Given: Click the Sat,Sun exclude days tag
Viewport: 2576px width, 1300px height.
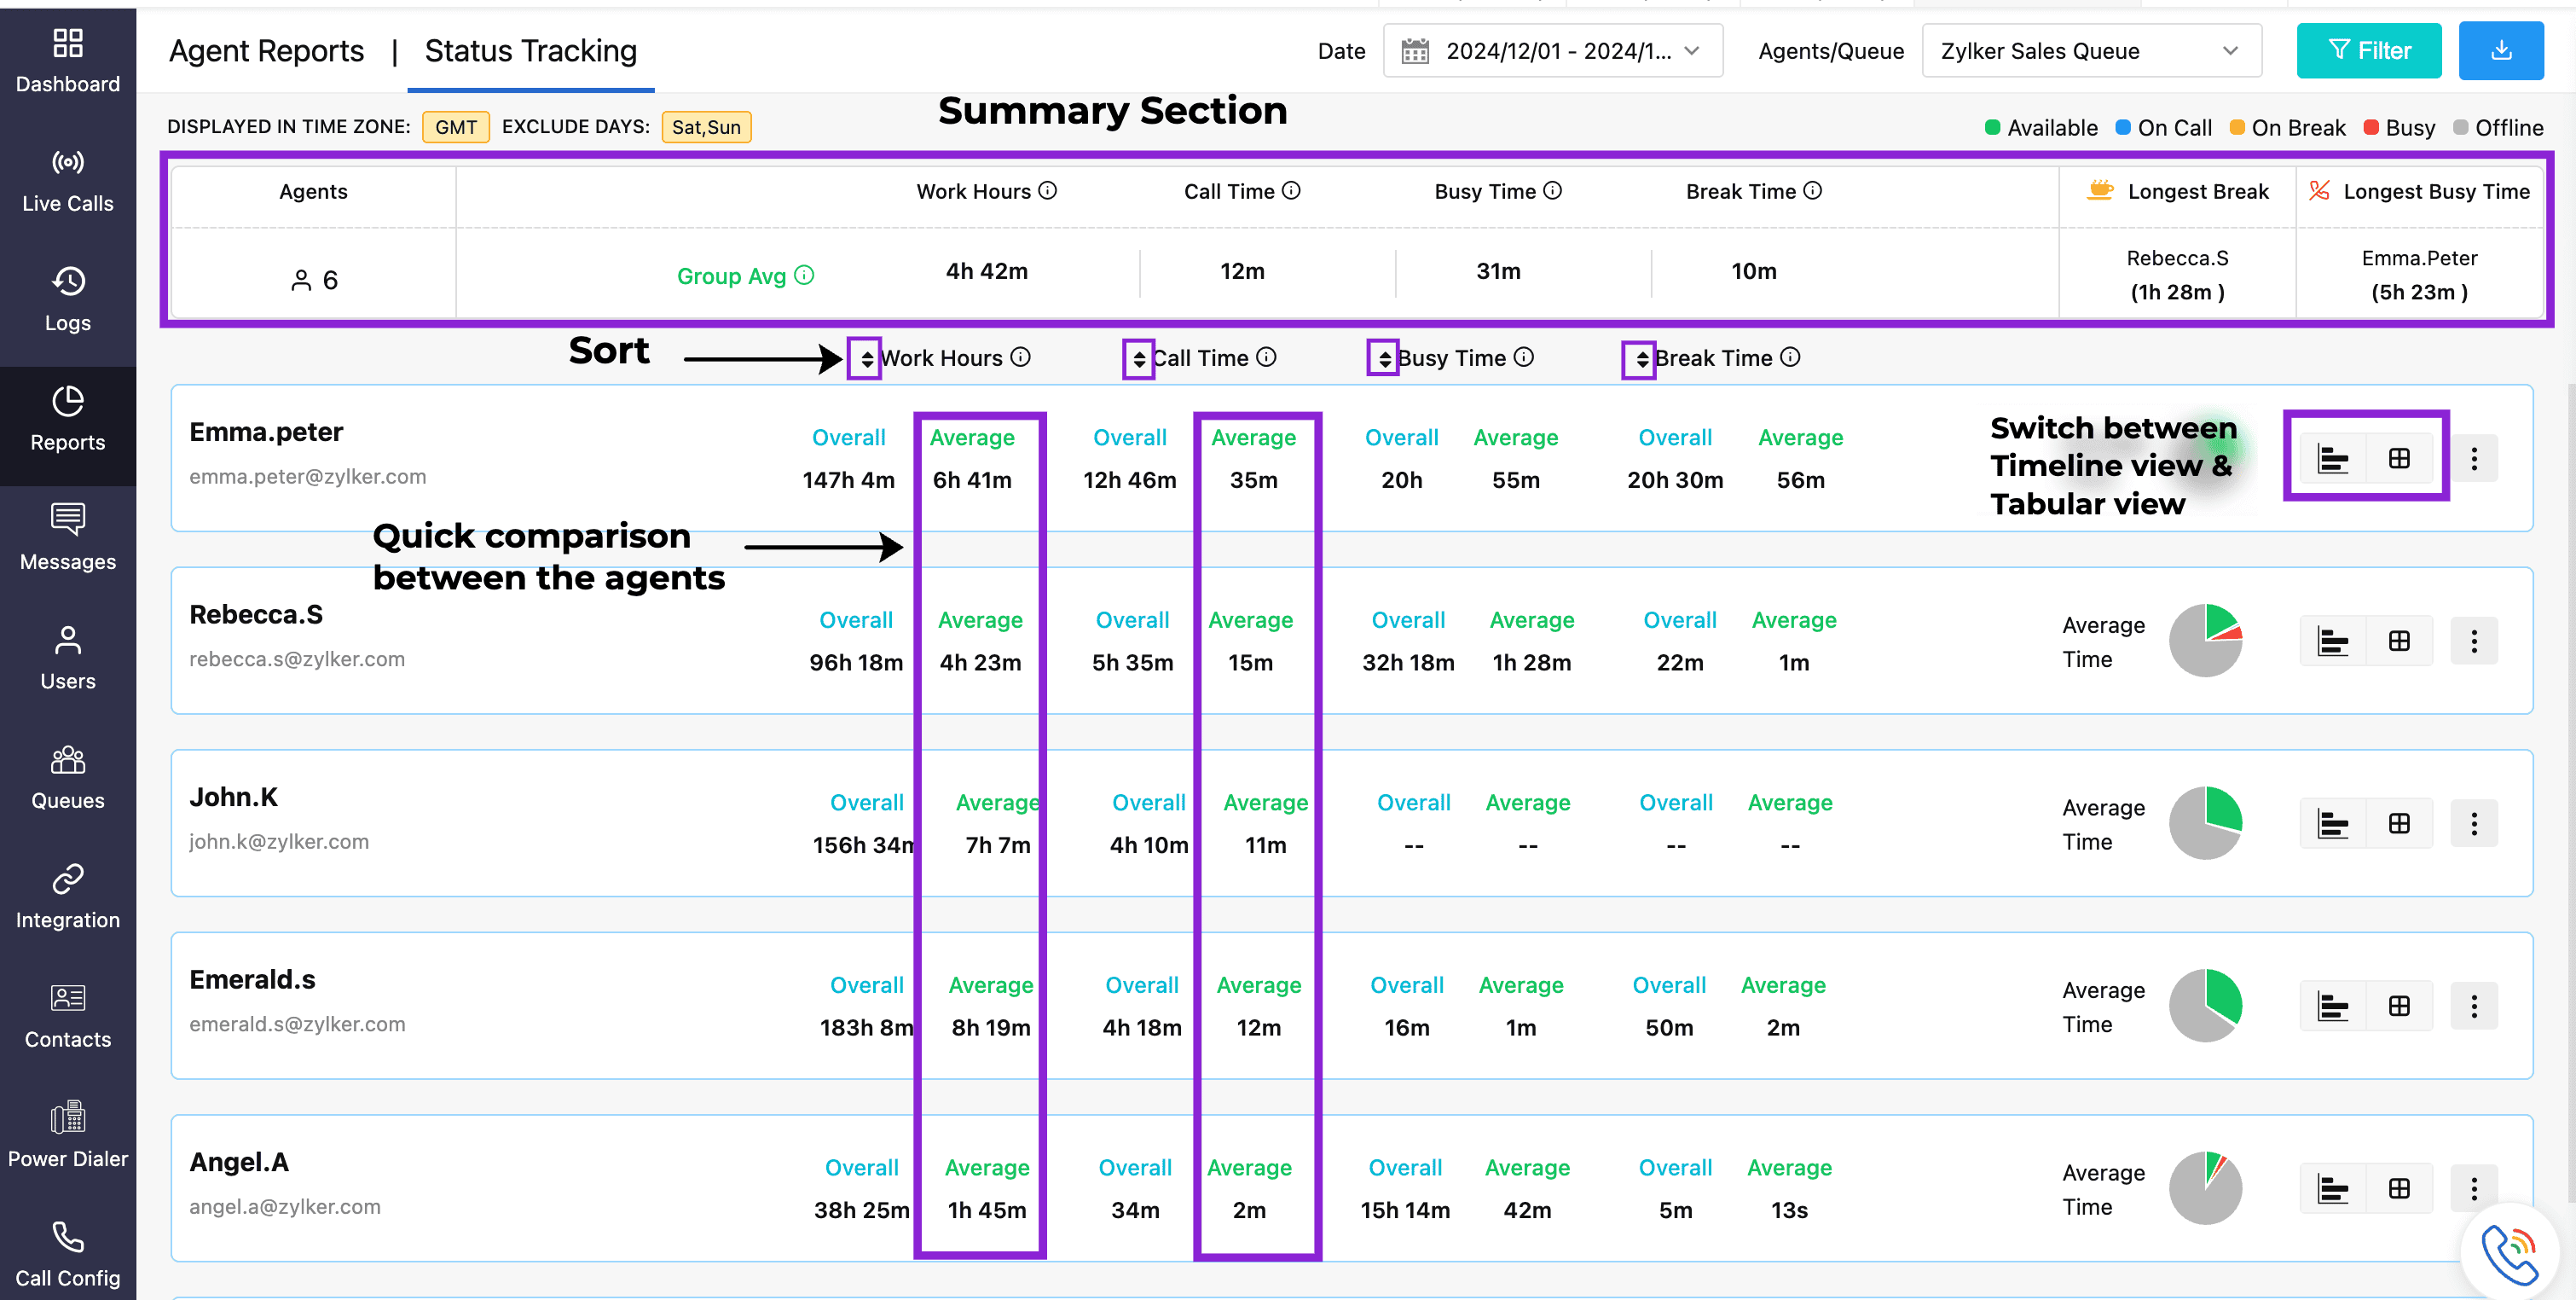Looking at the screenshot, I should click(x=706, y=127).
